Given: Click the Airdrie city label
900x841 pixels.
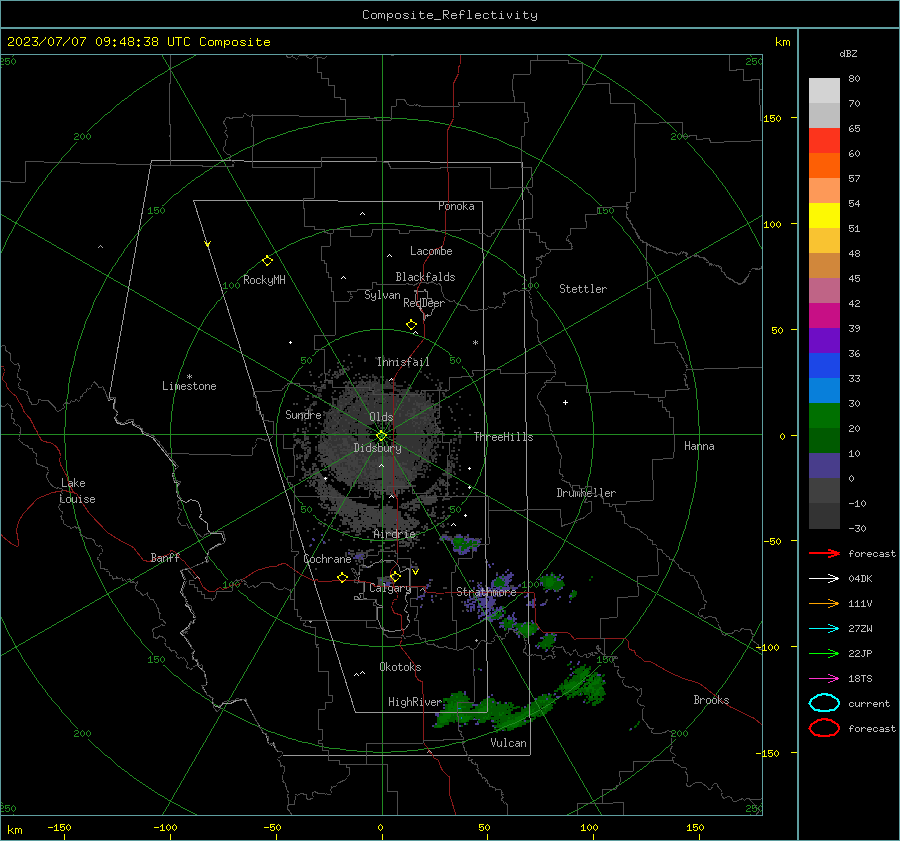Looking at the screenshot, I should pyautogui.click(x=394, y=534).
